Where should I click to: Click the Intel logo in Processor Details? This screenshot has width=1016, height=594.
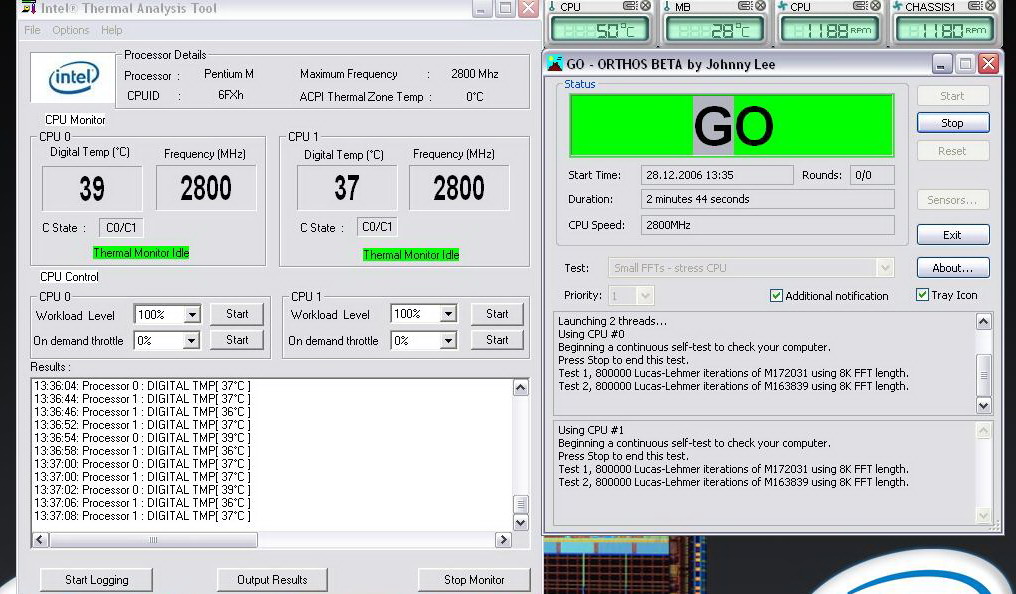tap(73, 78)
